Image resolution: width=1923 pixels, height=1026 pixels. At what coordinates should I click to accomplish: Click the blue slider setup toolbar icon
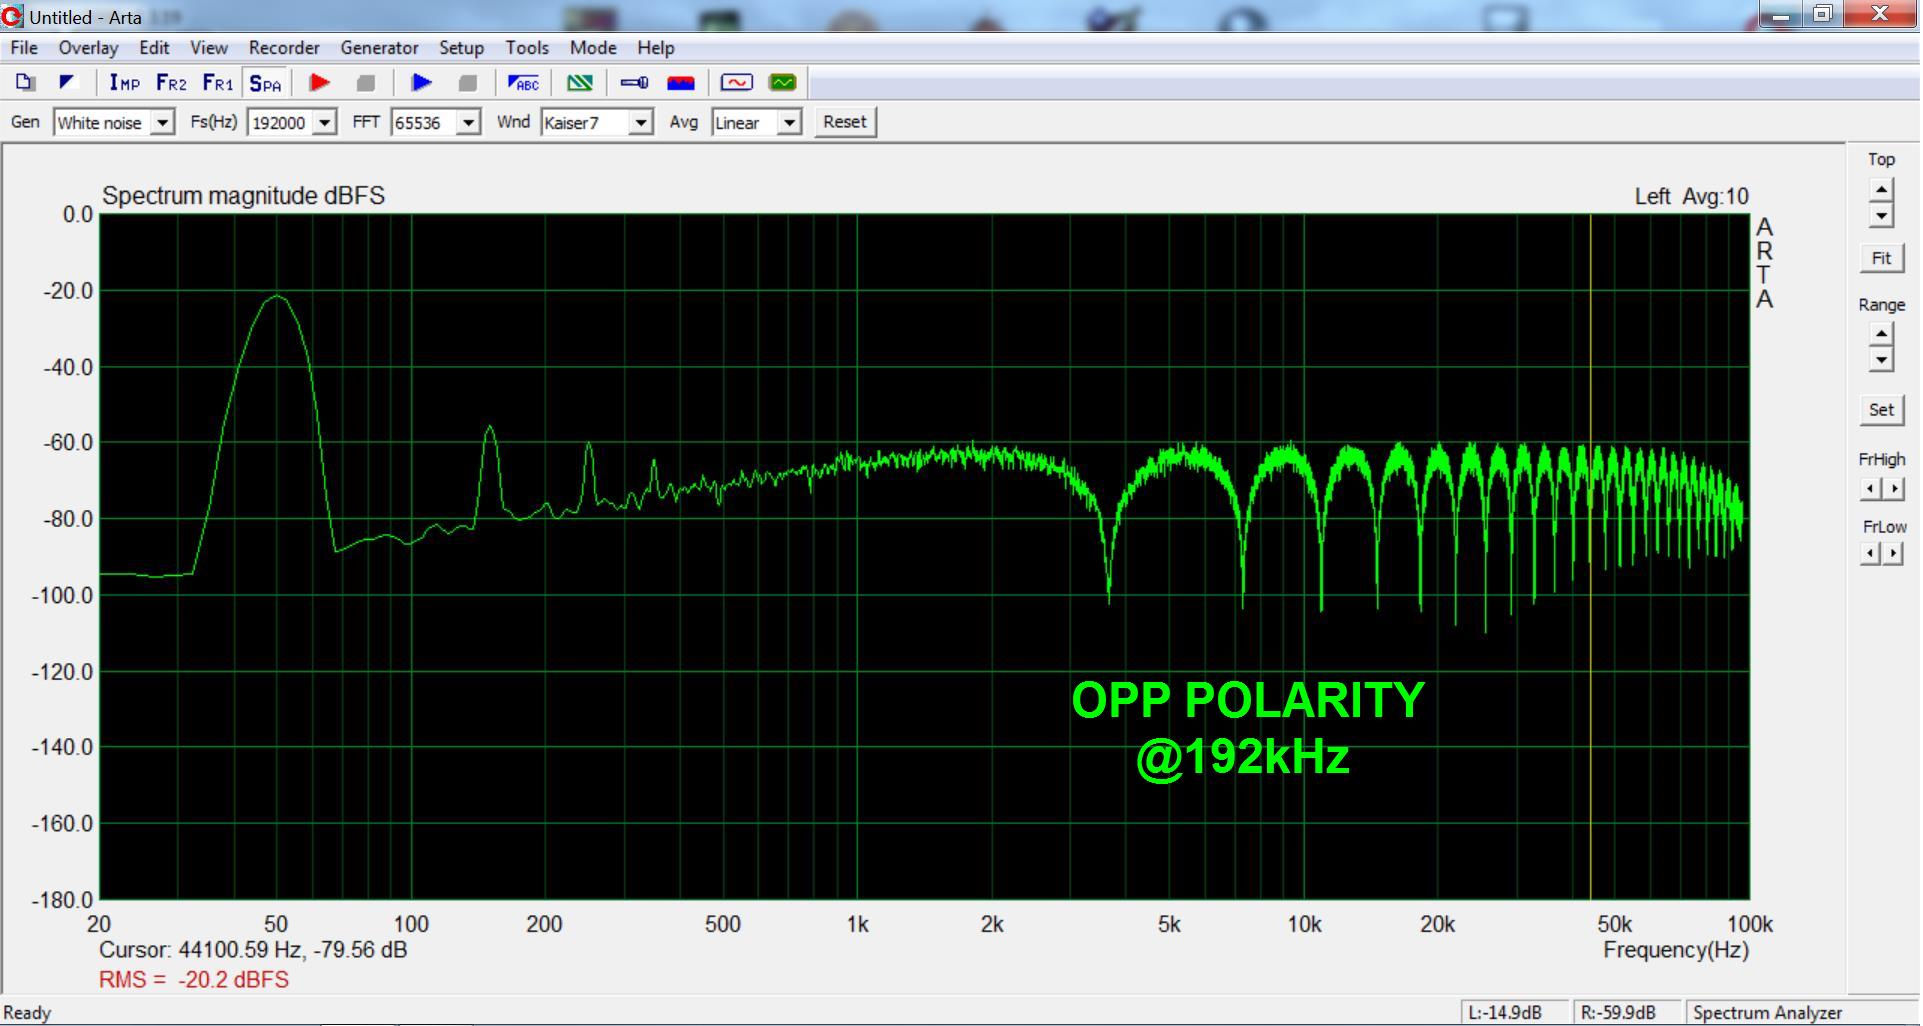634,83
